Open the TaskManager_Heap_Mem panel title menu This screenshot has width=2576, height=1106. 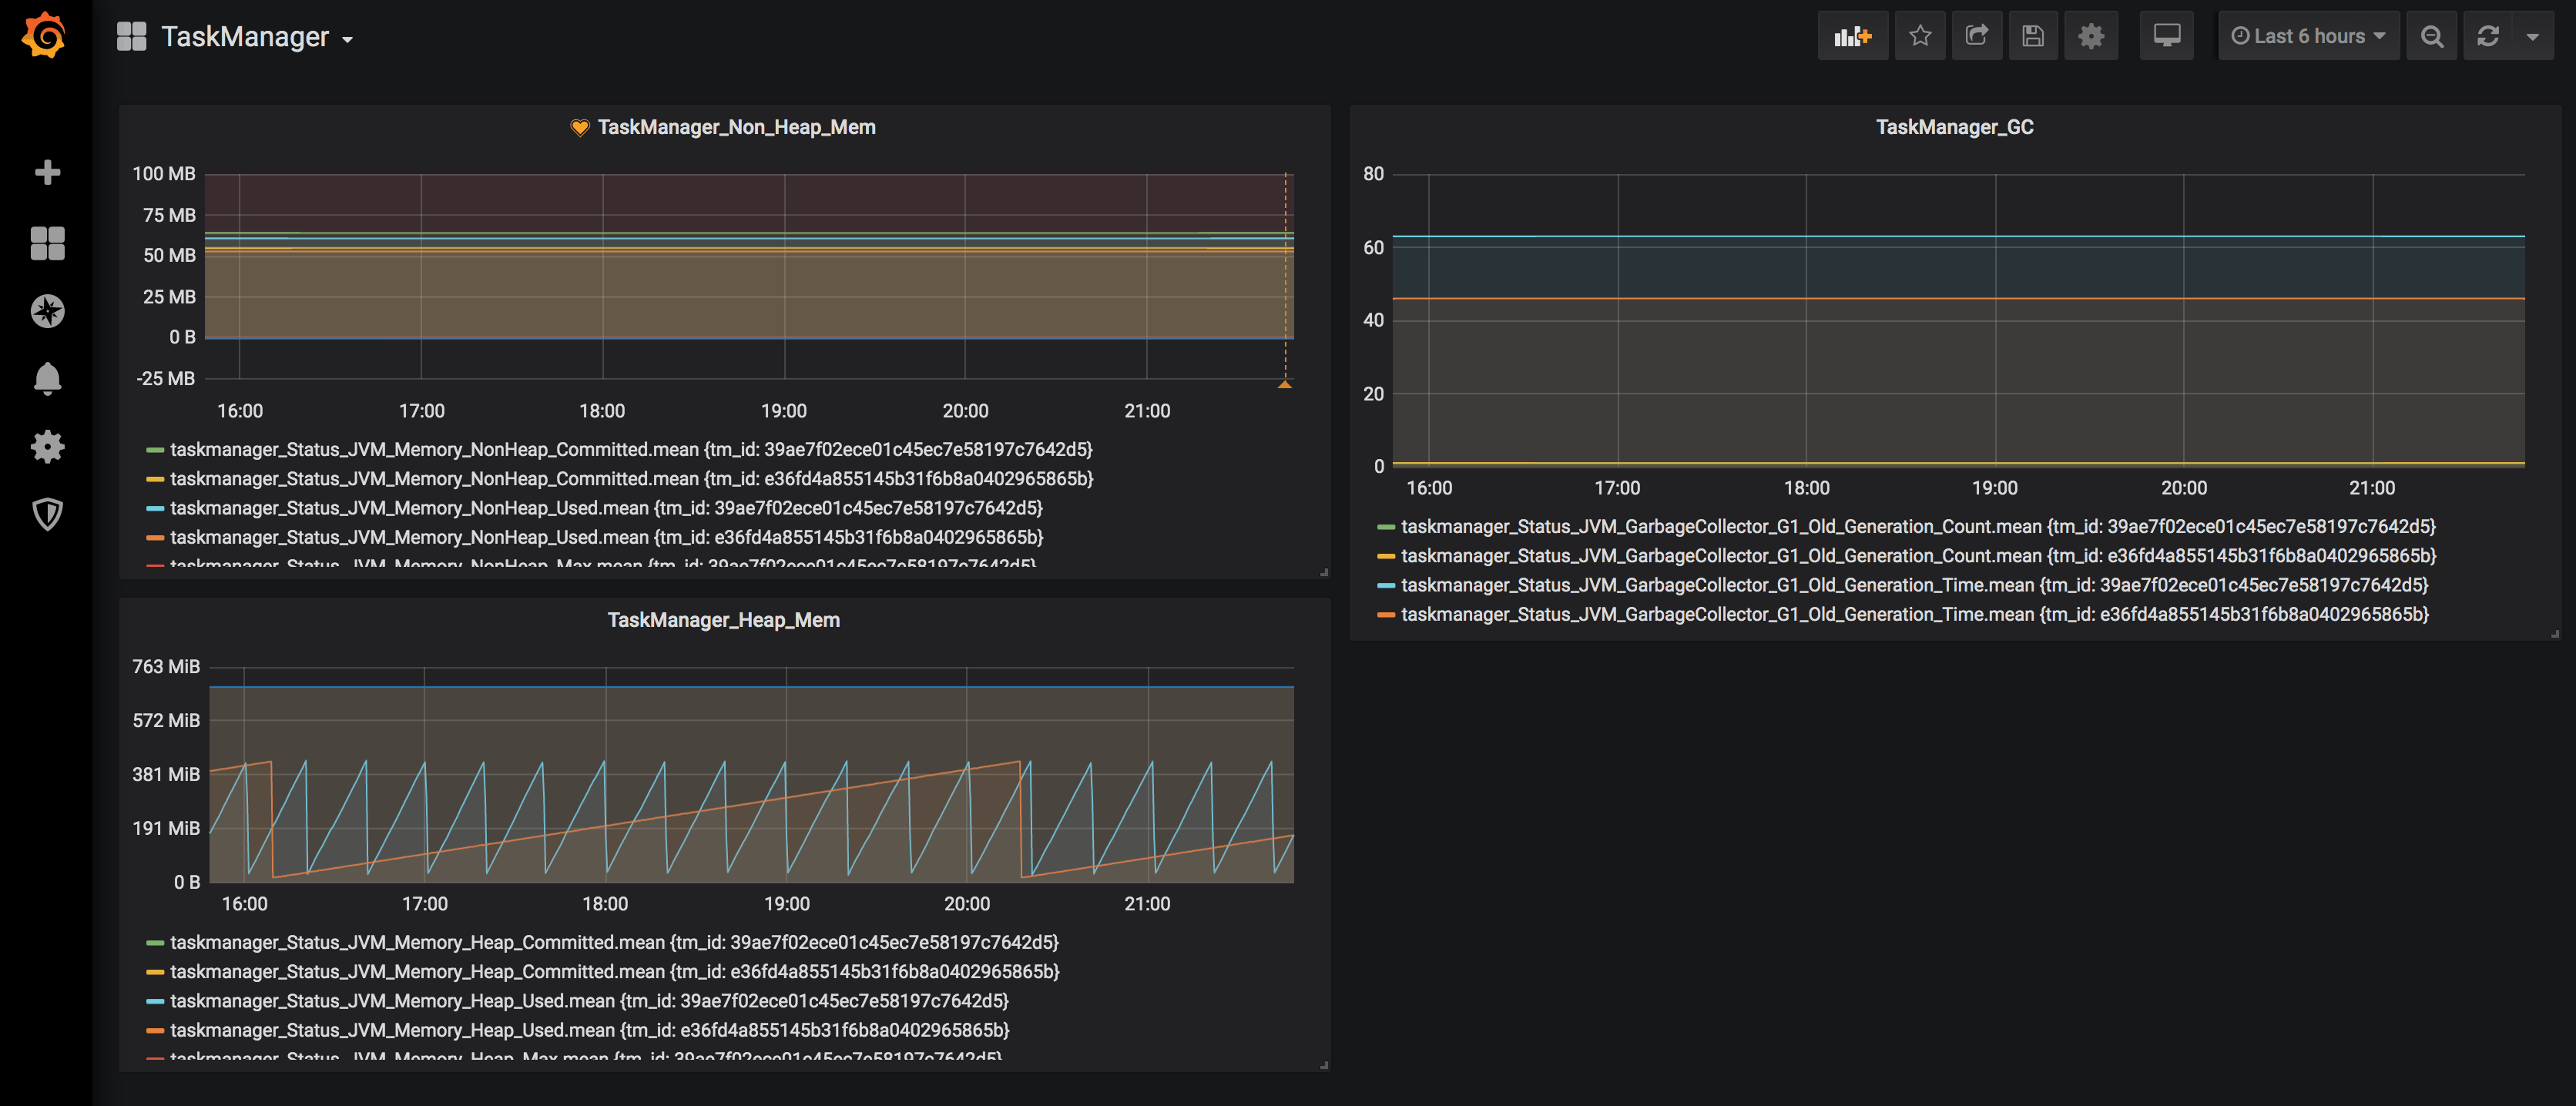point(723,620)
